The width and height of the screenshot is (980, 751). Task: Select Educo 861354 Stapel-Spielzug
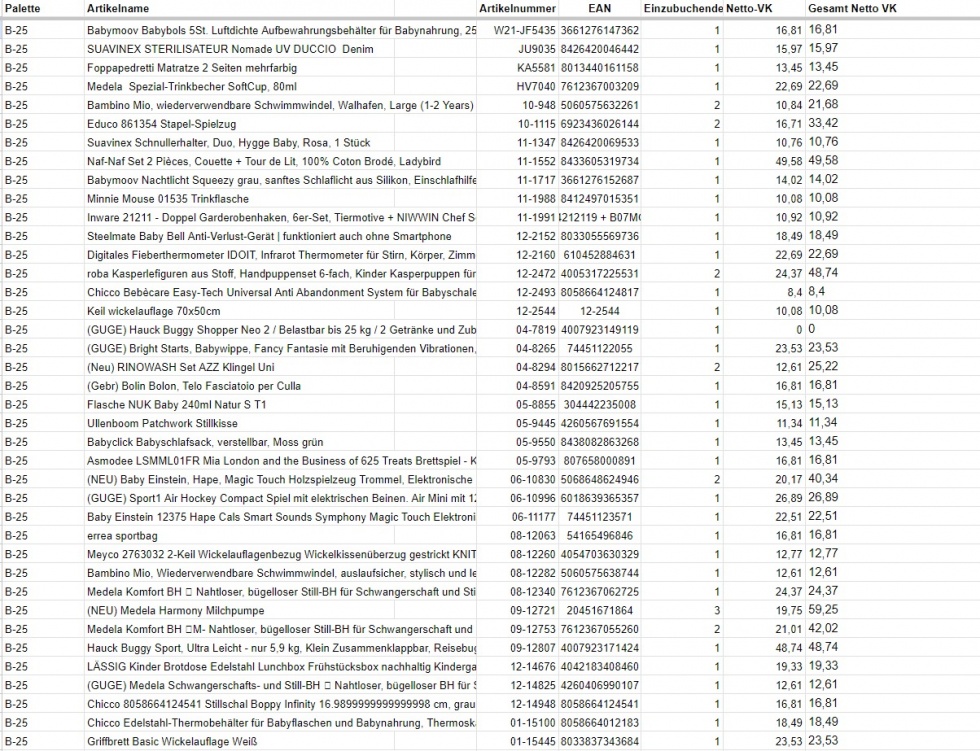click(161, 124)
